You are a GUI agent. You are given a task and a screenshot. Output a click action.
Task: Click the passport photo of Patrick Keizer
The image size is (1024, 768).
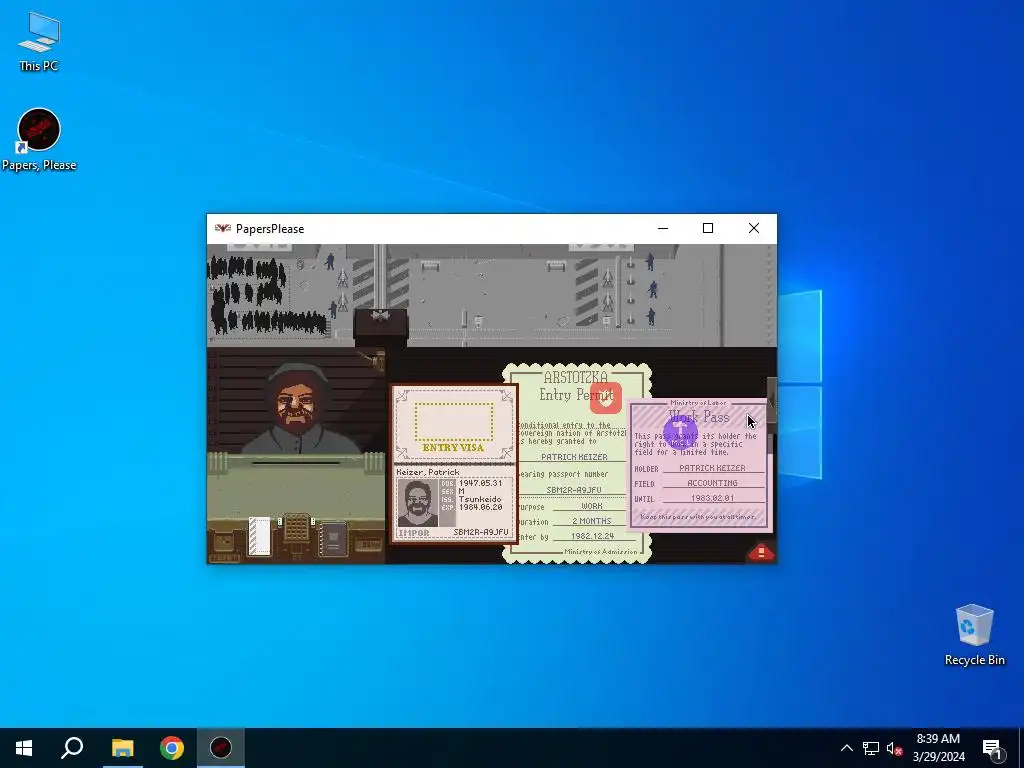click(417, 503)
